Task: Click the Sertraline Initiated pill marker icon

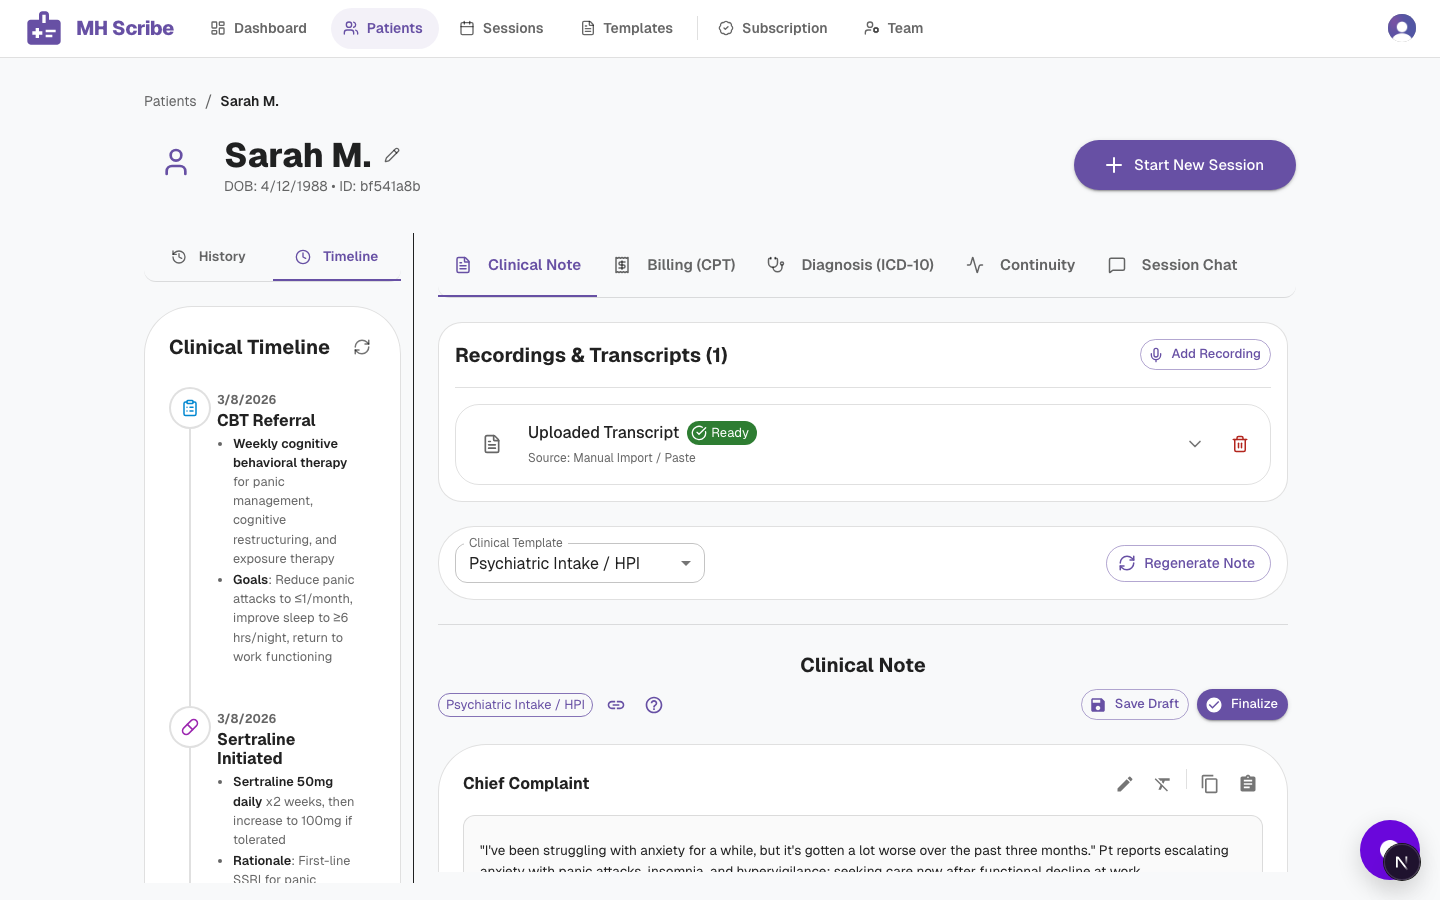Action: pyautogui.click(x=190, y=727)
